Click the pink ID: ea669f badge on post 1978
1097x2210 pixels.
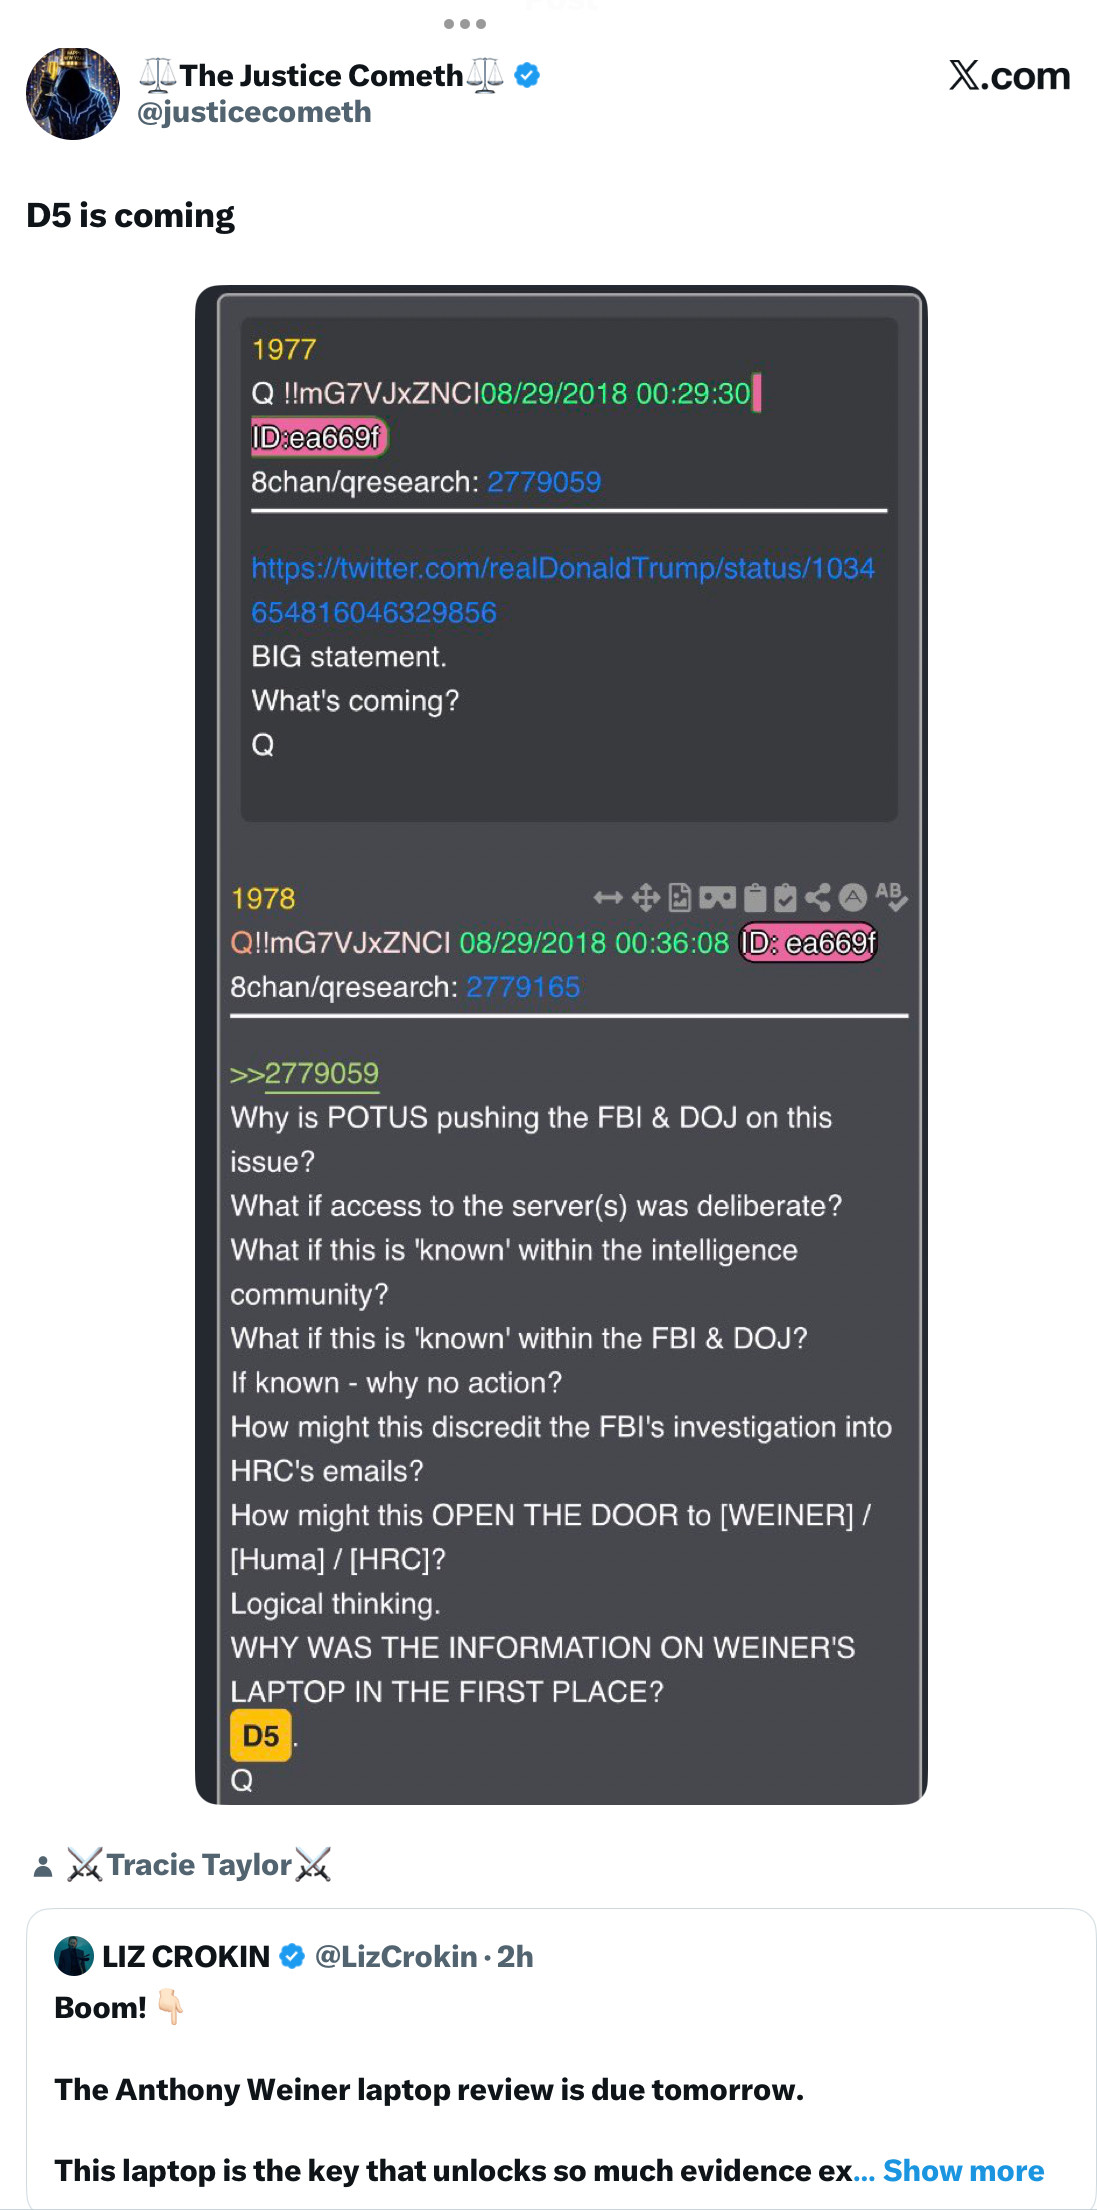[808, 943]
